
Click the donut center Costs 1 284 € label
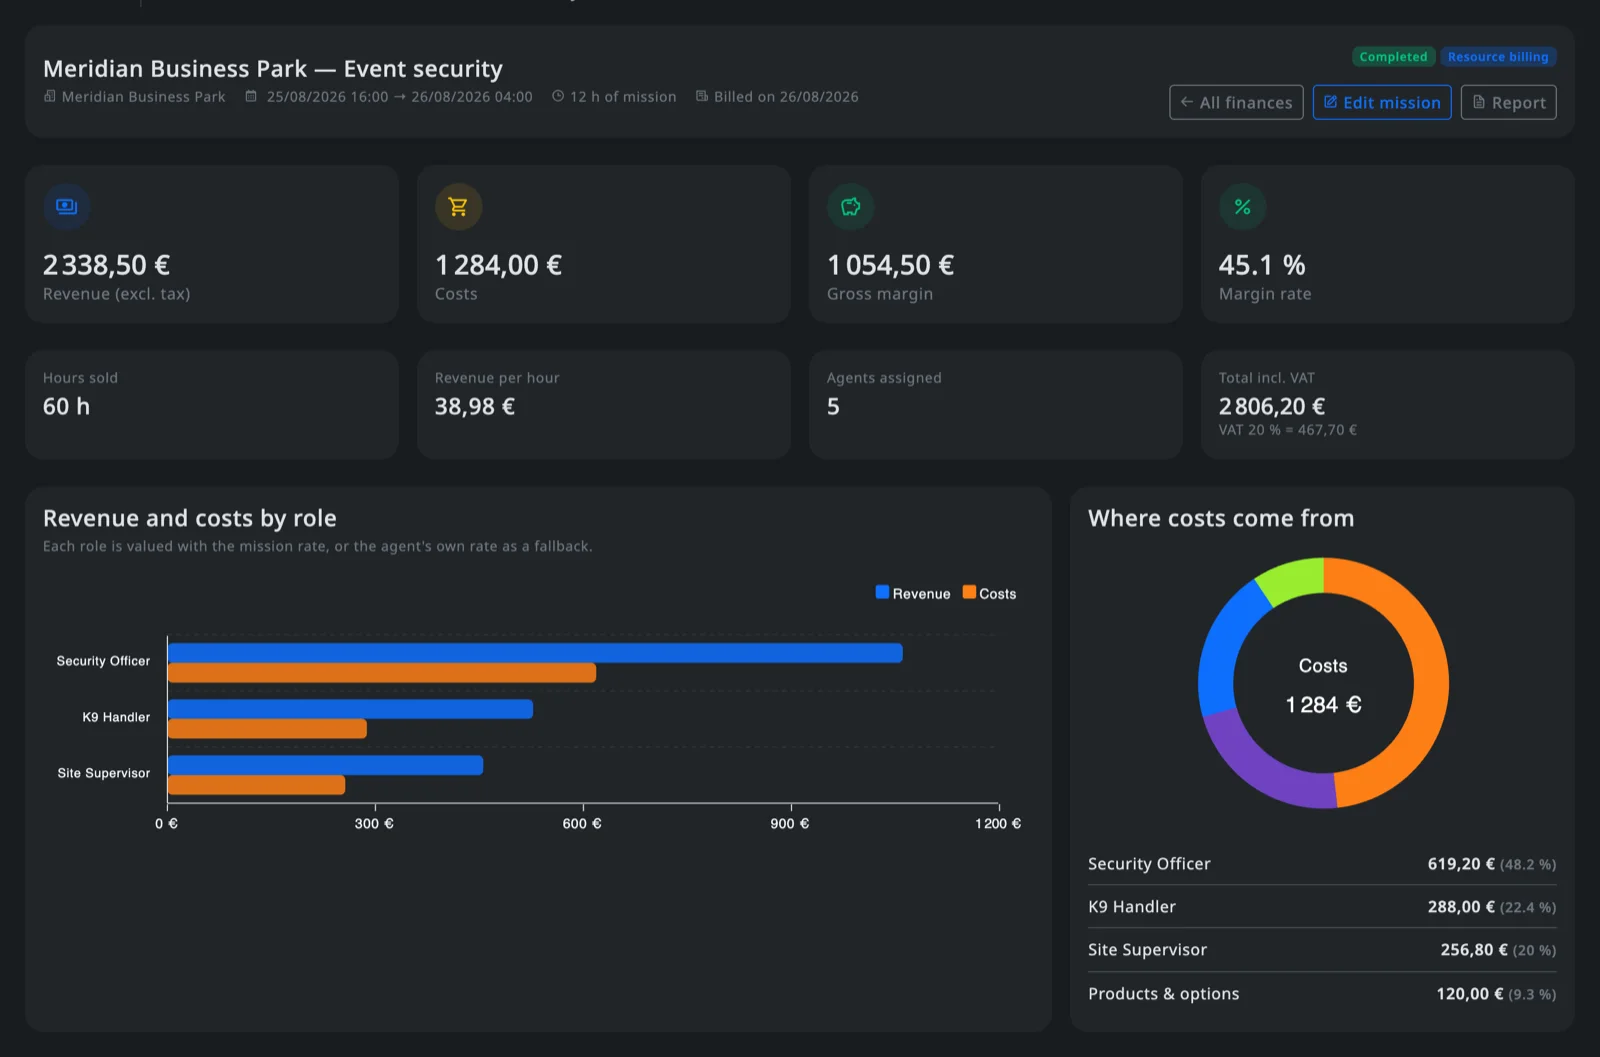tap(1323, 686)
